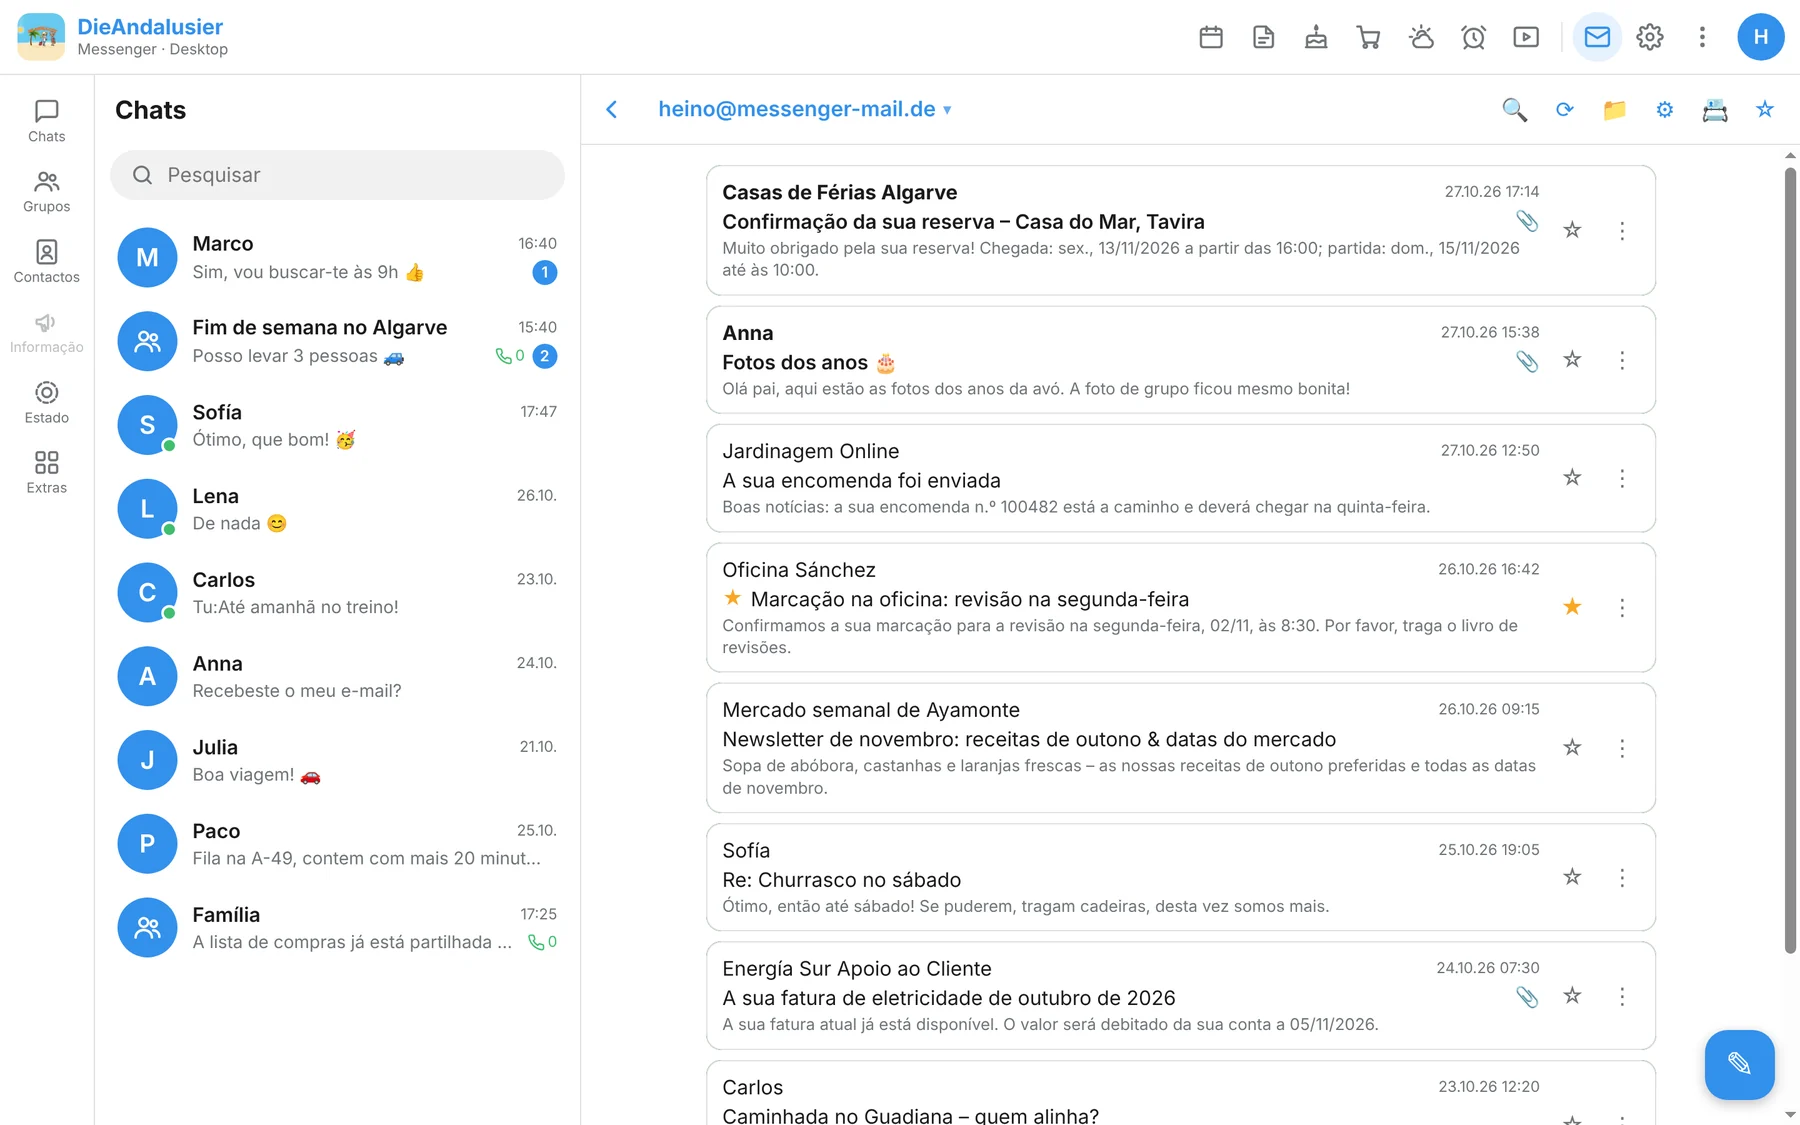Open attachment of Fotos dos anos email
1800x1125 pixels.
click(x=1527, y=361)
